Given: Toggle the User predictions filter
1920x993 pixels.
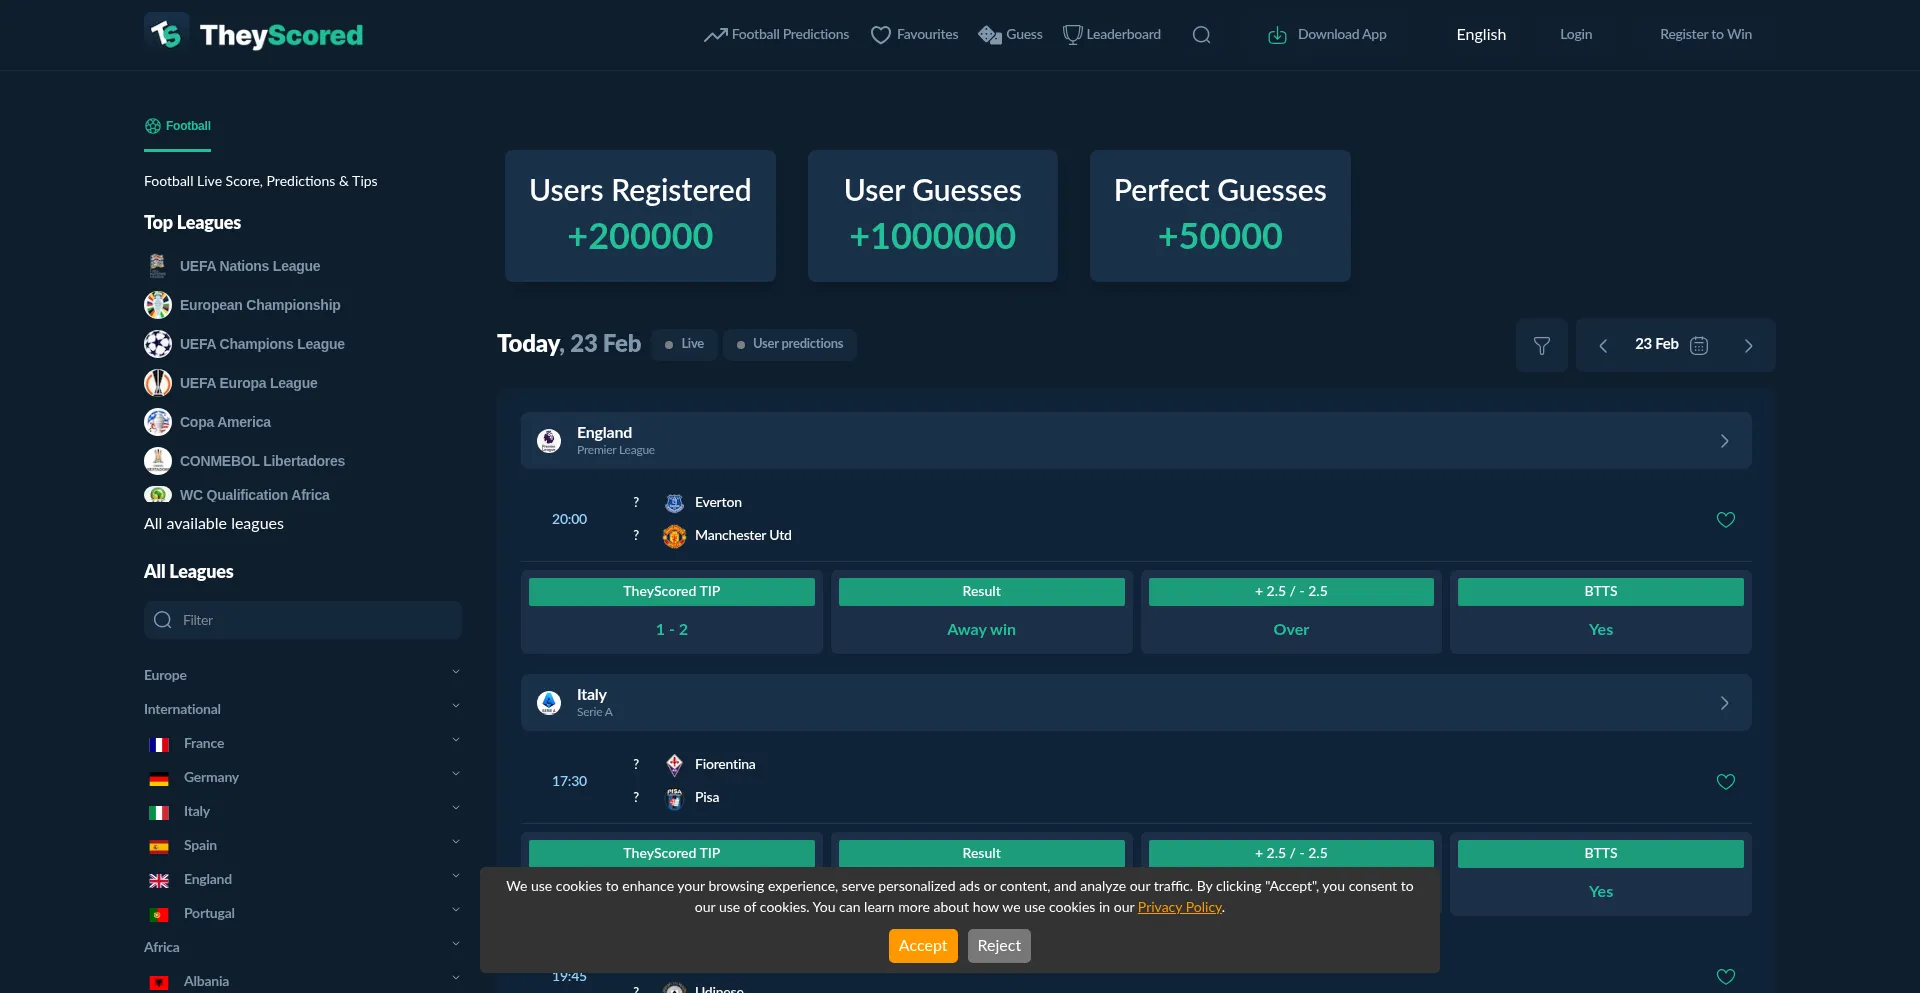Looking at the screenshot, I should pyautogui.click(x=790, y=344).
